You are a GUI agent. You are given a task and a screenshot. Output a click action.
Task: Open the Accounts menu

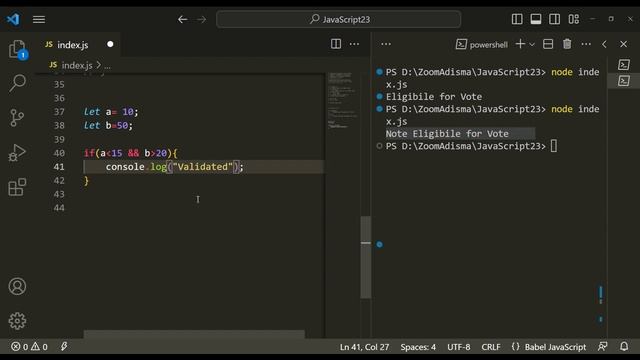(x=17, y=287)
